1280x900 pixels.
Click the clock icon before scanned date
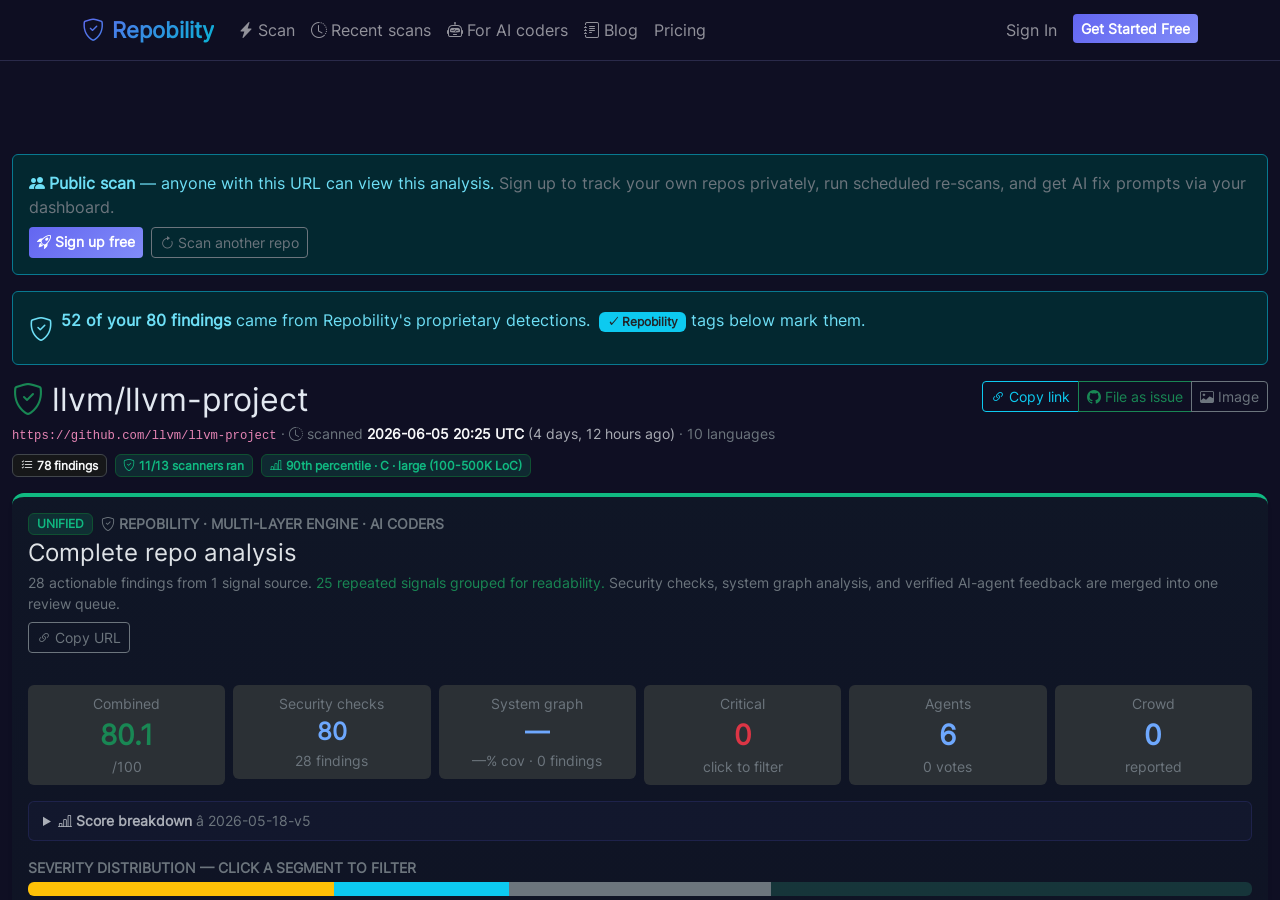296,434
